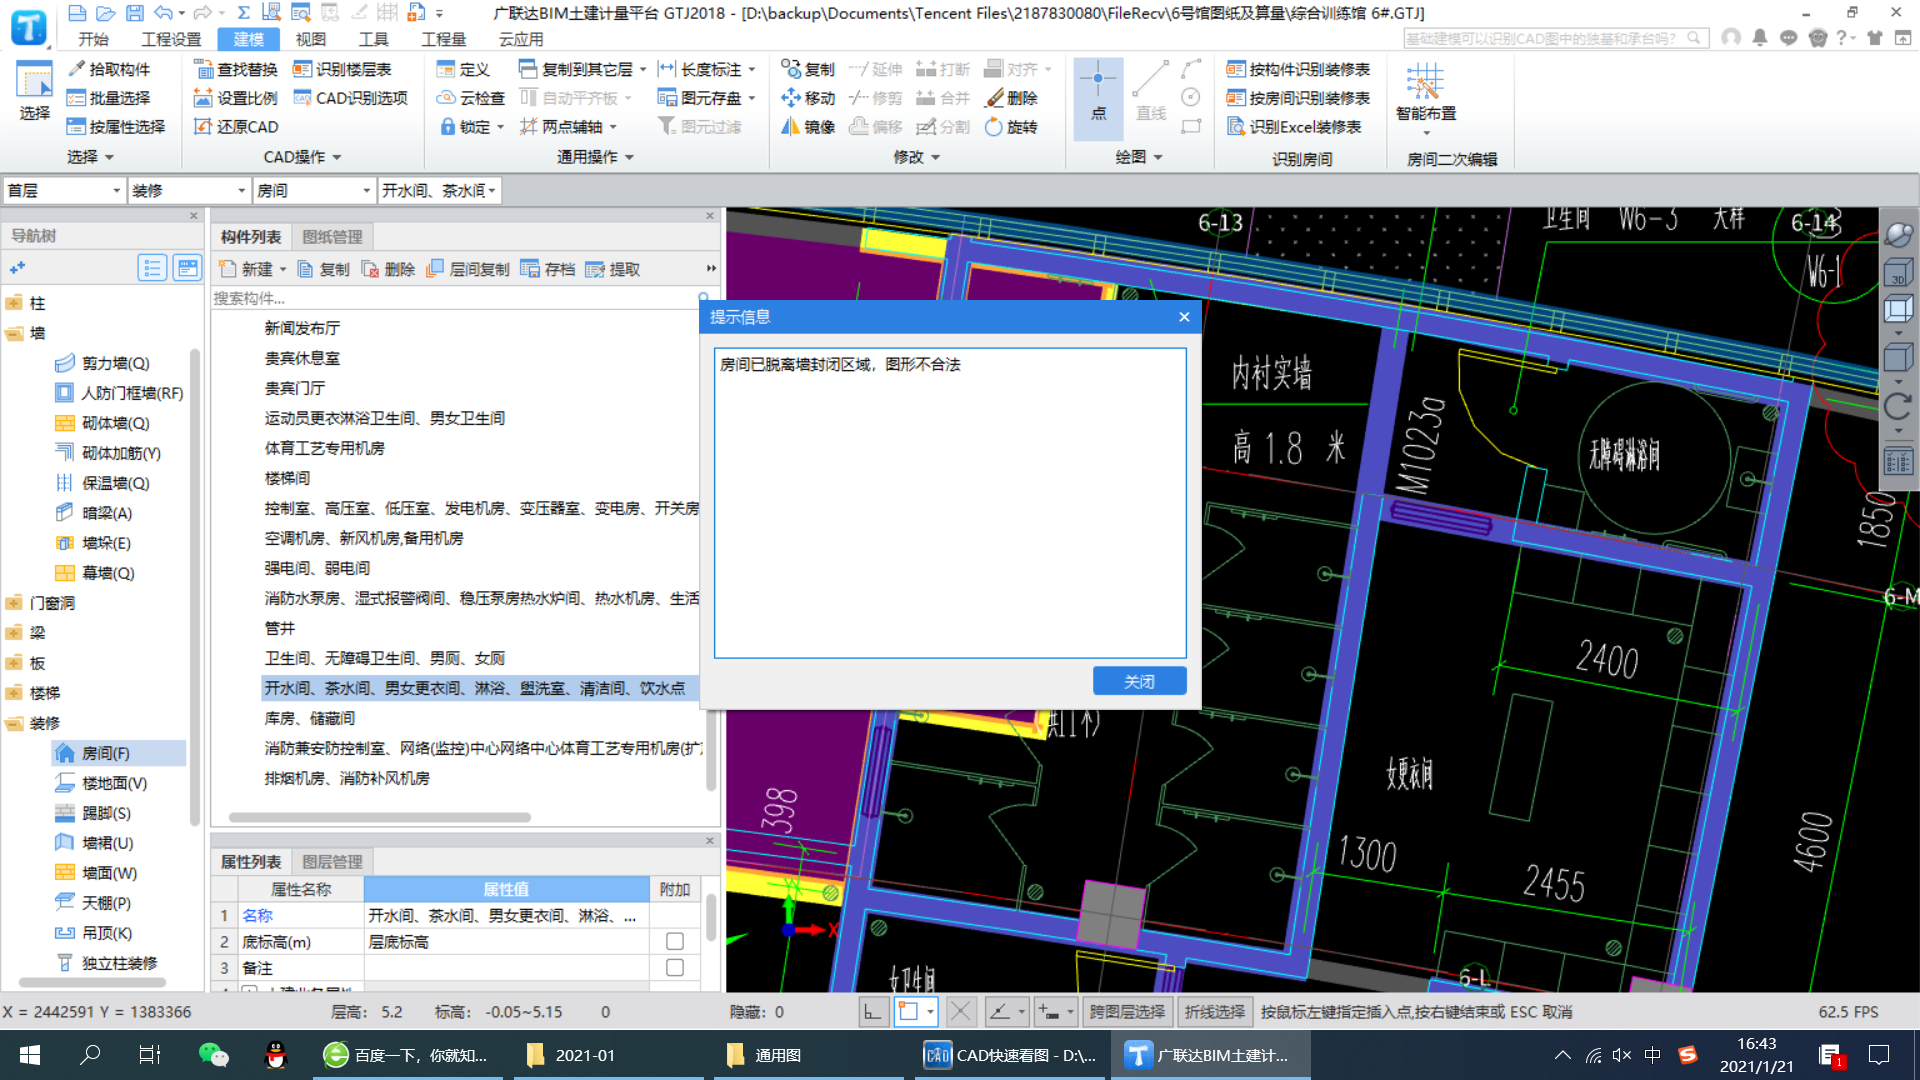The image size is (1920, 1080).
Task: Click 层间复制 copy between floors
Action: 468,269
